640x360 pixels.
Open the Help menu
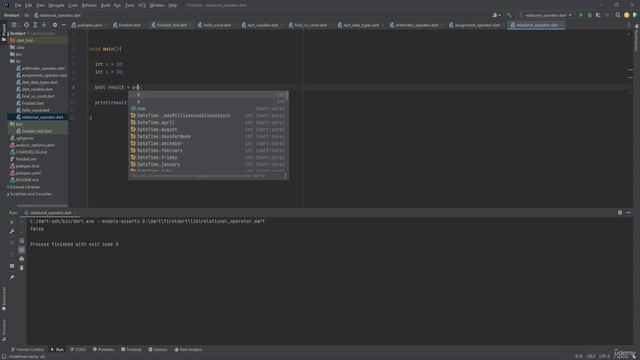[x=173, y=5]
